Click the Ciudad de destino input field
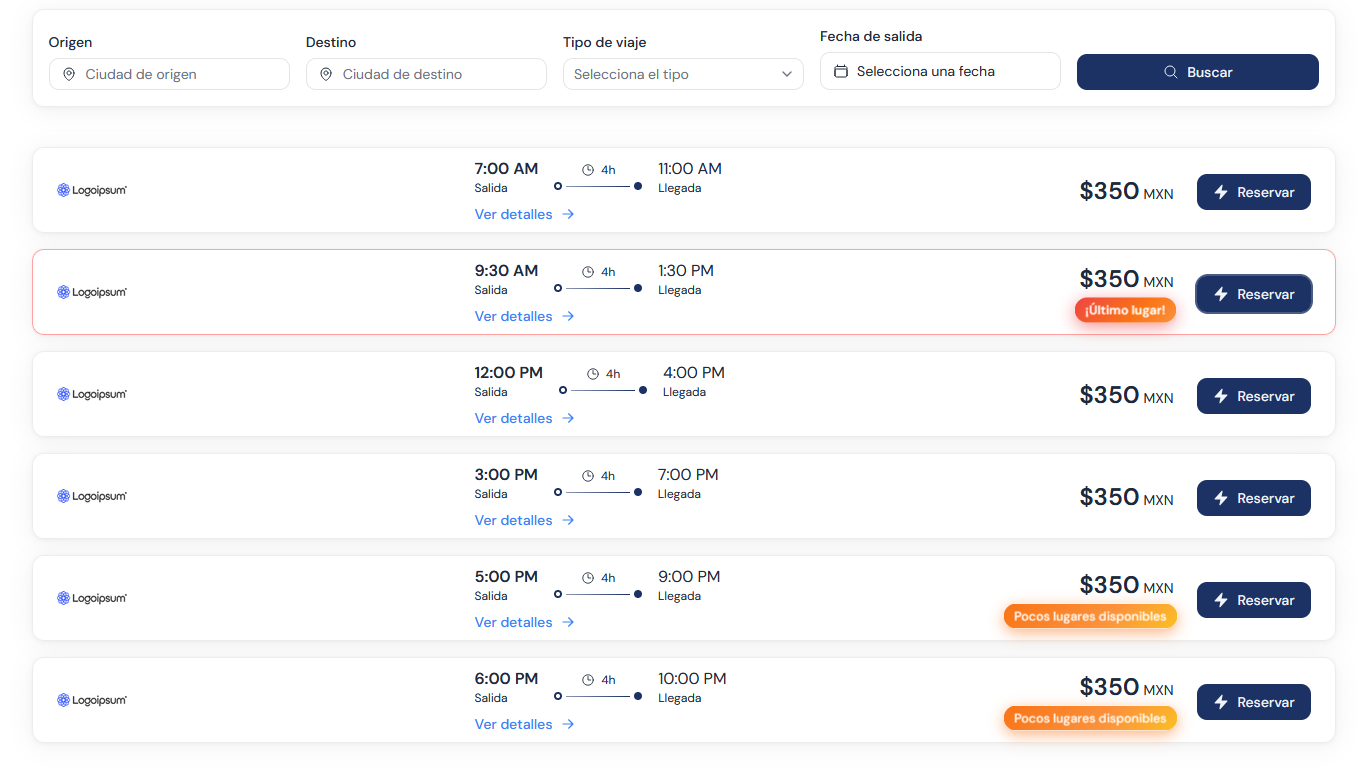 [426, 74]
